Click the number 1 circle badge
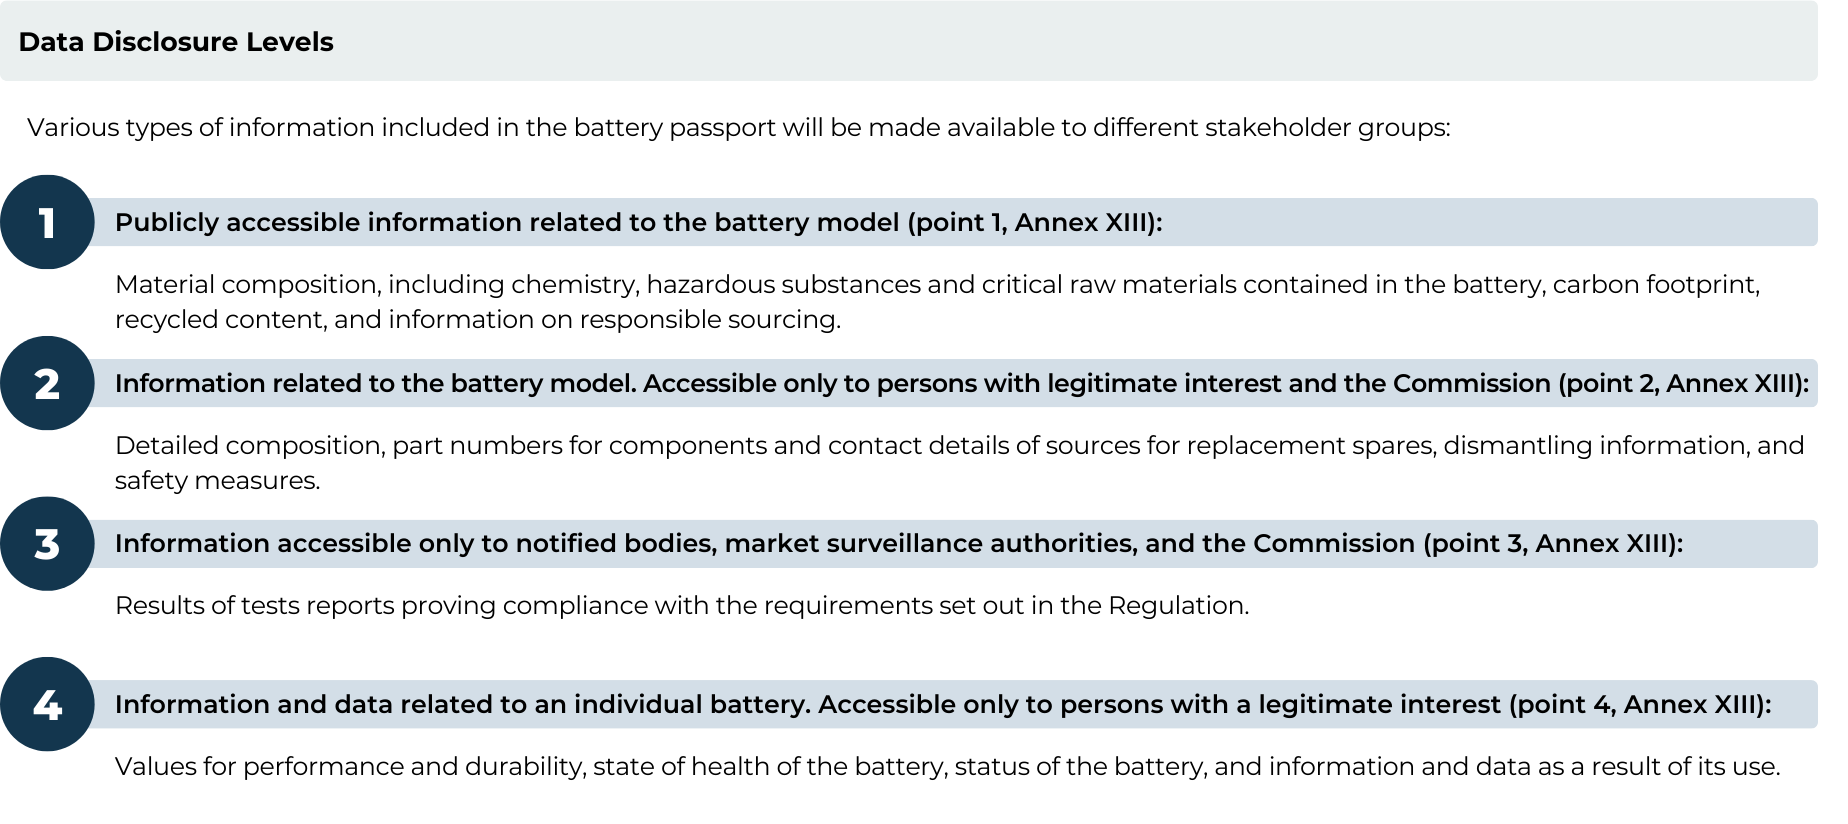This screenshot has height=824, width=1848. coord(47,222)
